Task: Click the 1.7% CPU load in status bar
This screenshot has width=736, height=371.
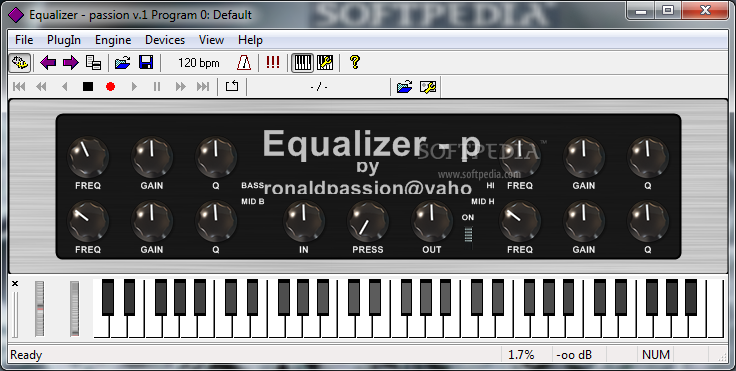Action: (x=521, y=355)
